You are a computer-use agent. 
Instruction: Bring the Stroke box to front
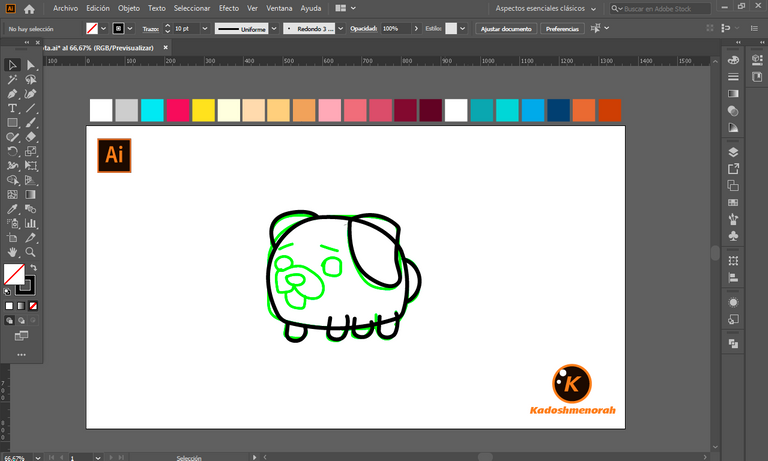pos(25,286)
